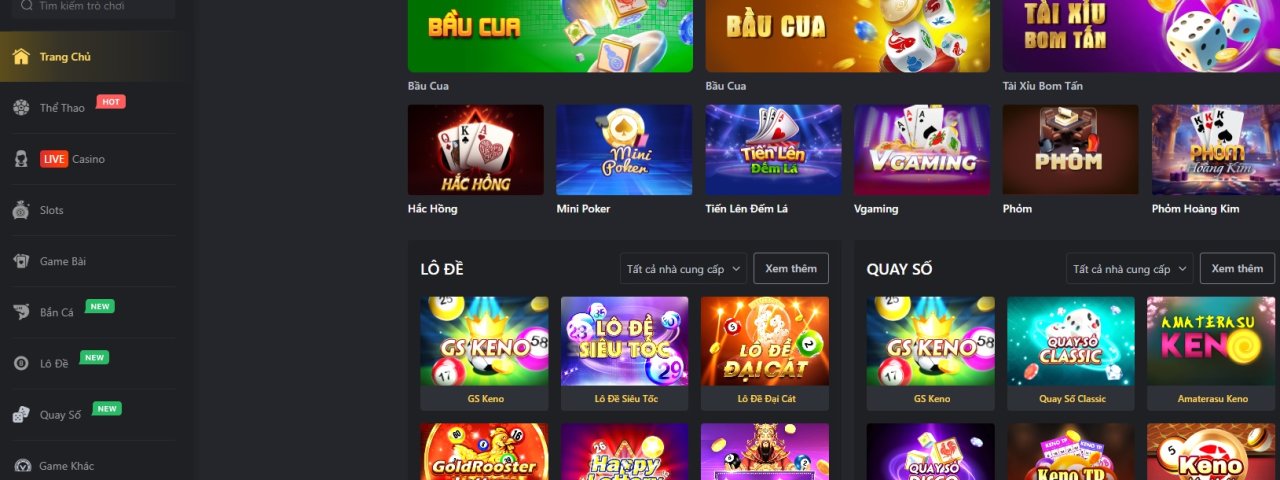The width and height of the screenshot is (1280, 480).
Task: Open the Bắn Cá fish icon
Action: tap(21, 312)
